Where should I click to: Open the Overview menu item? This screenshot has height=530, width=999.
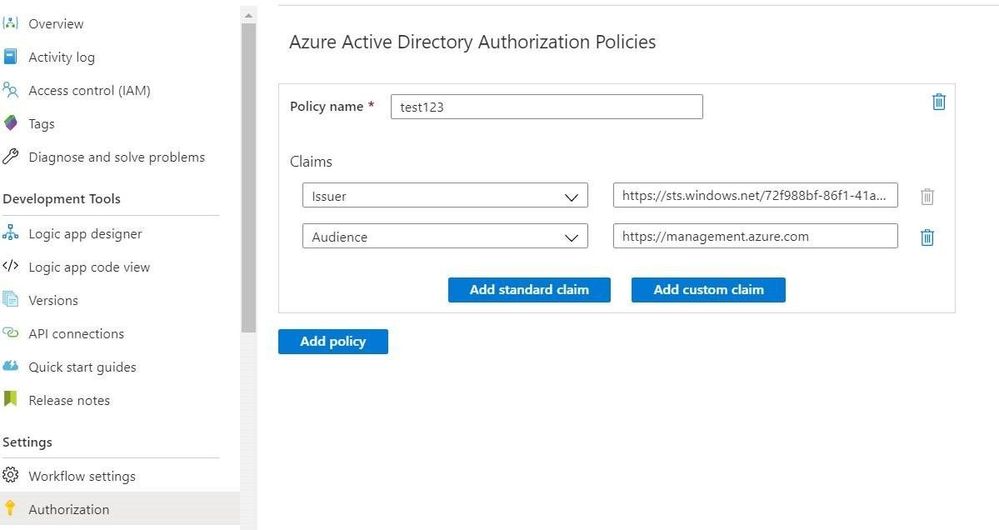pos(56,24)
